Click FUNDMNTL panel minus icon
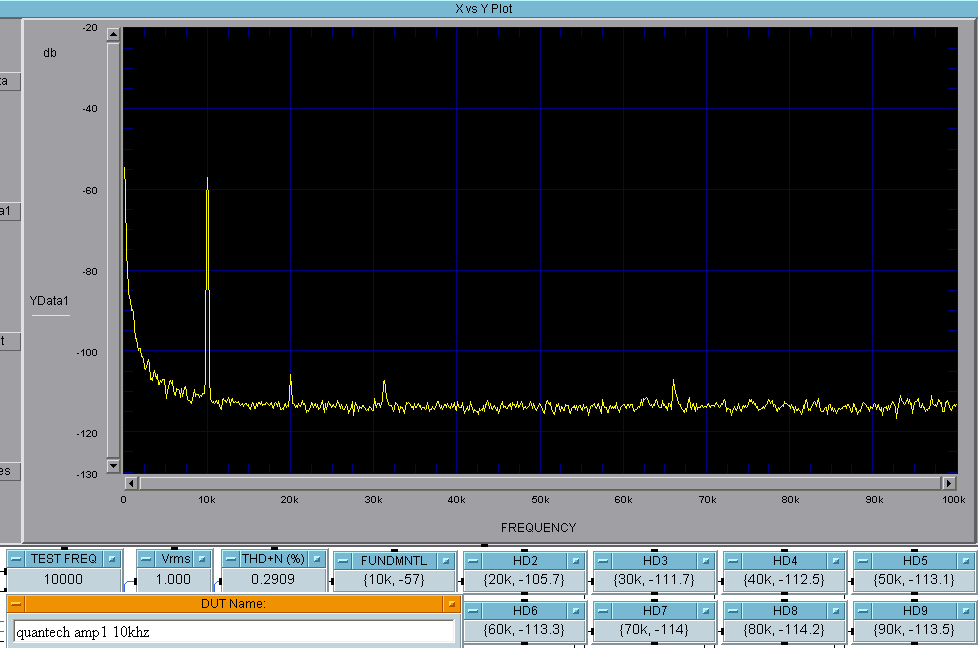978x648 pixels. 344,561
